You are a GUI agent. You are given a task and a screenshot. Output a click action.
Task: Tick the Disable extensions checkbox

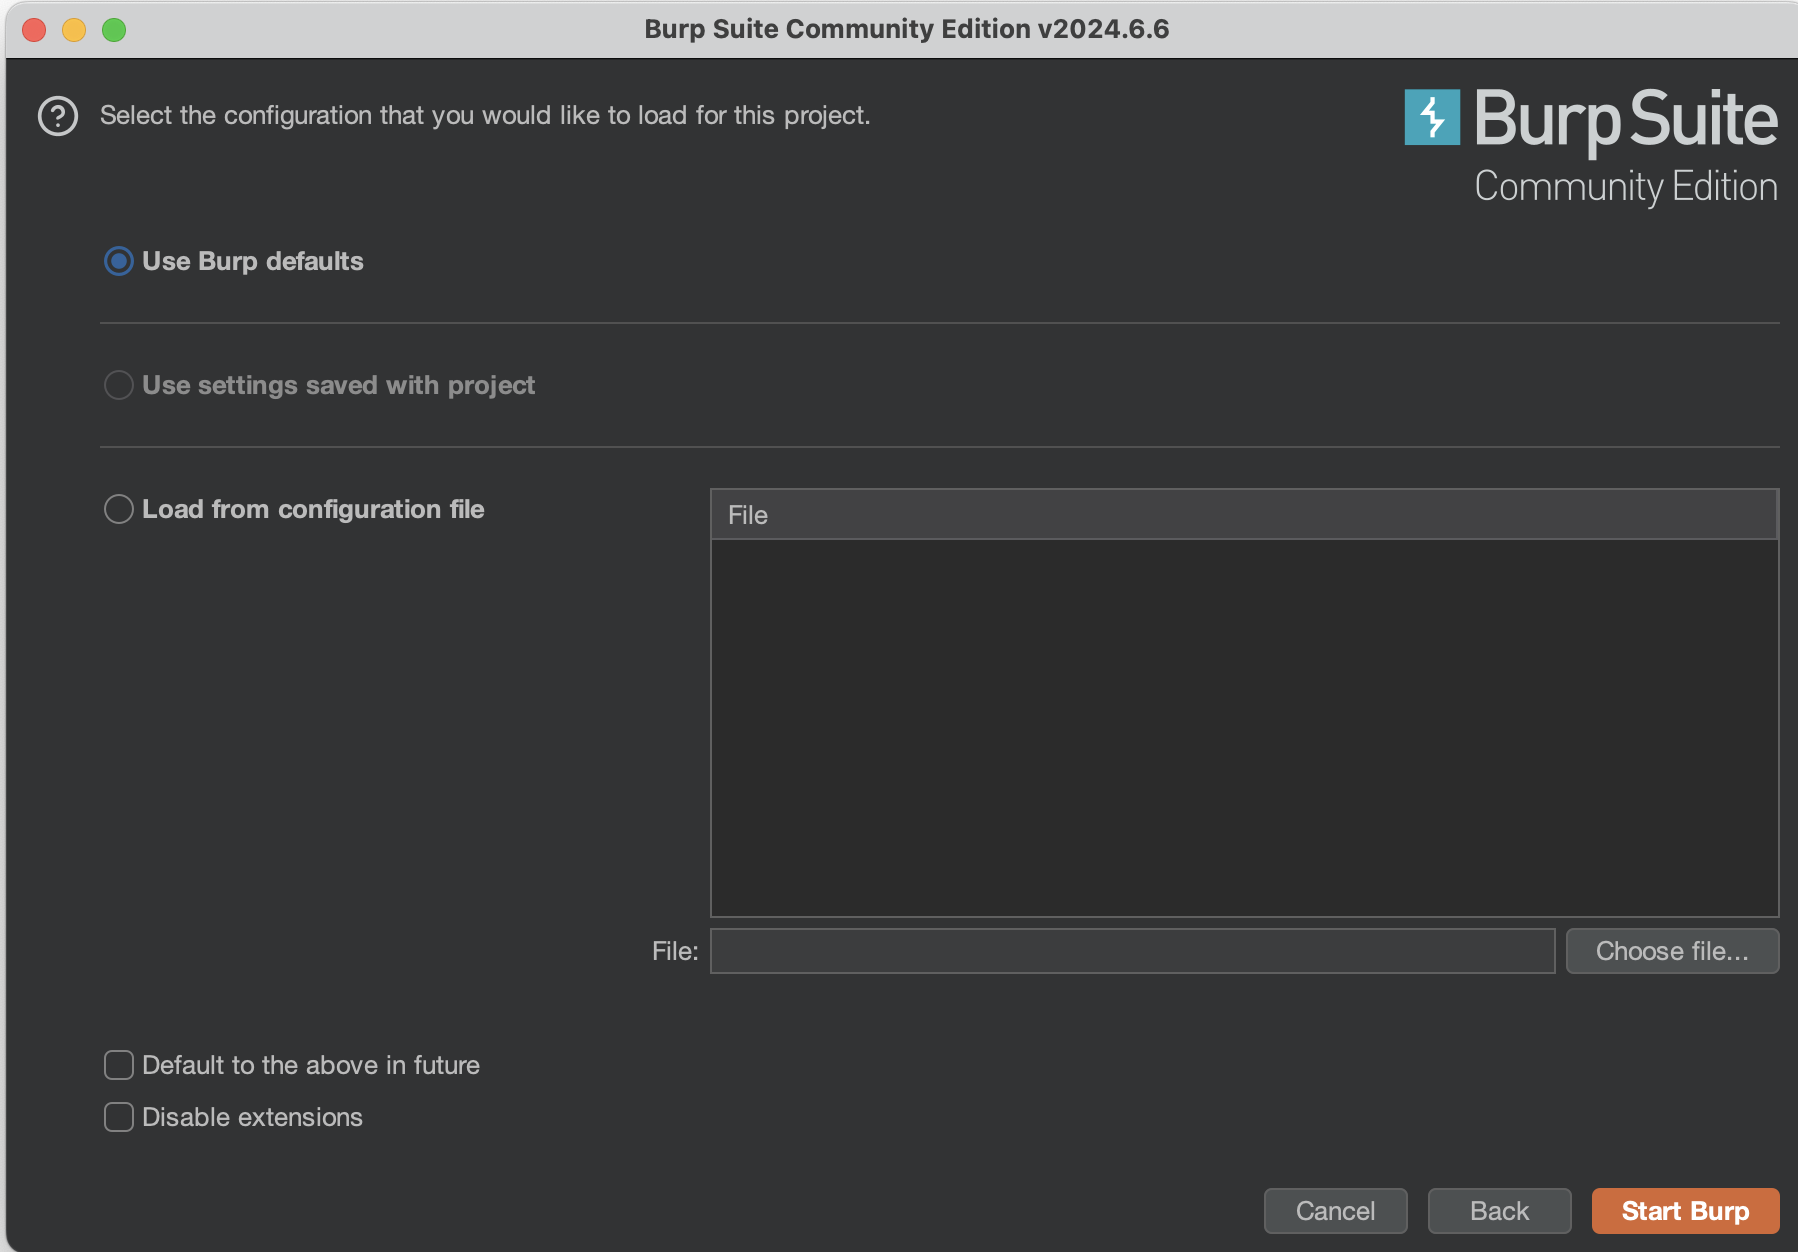point(119,1118)
